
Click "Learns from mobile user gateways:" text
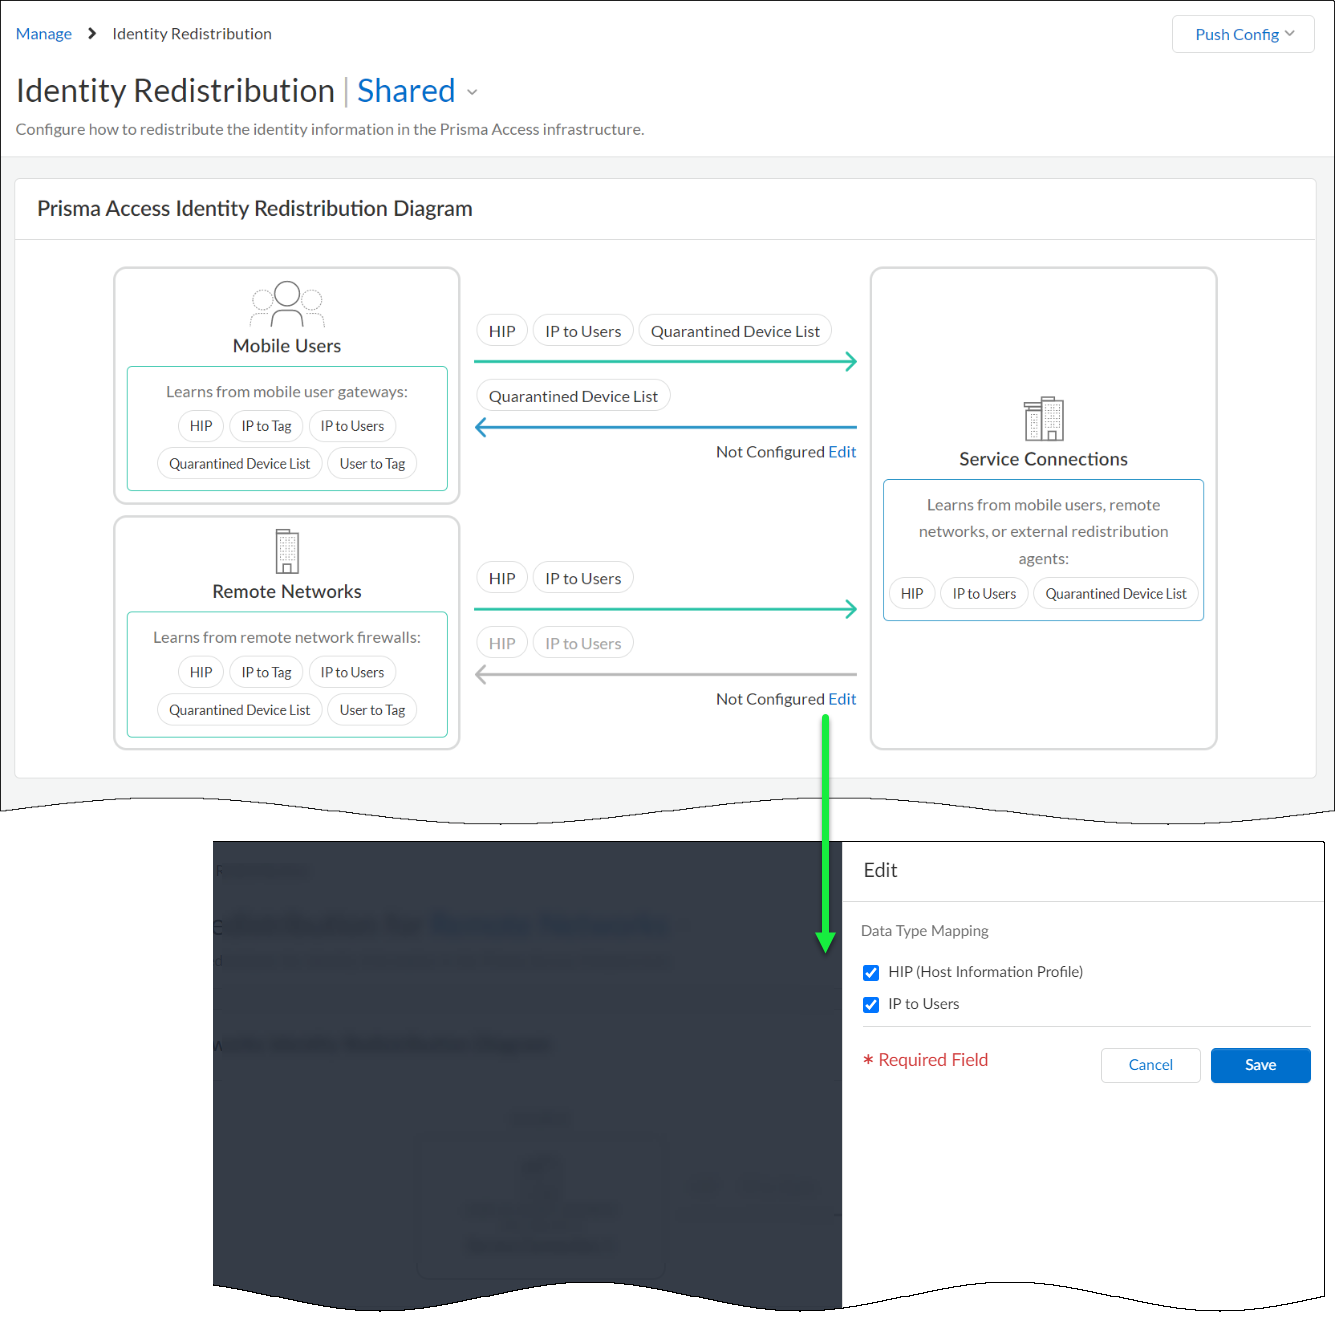coord(287,392)
